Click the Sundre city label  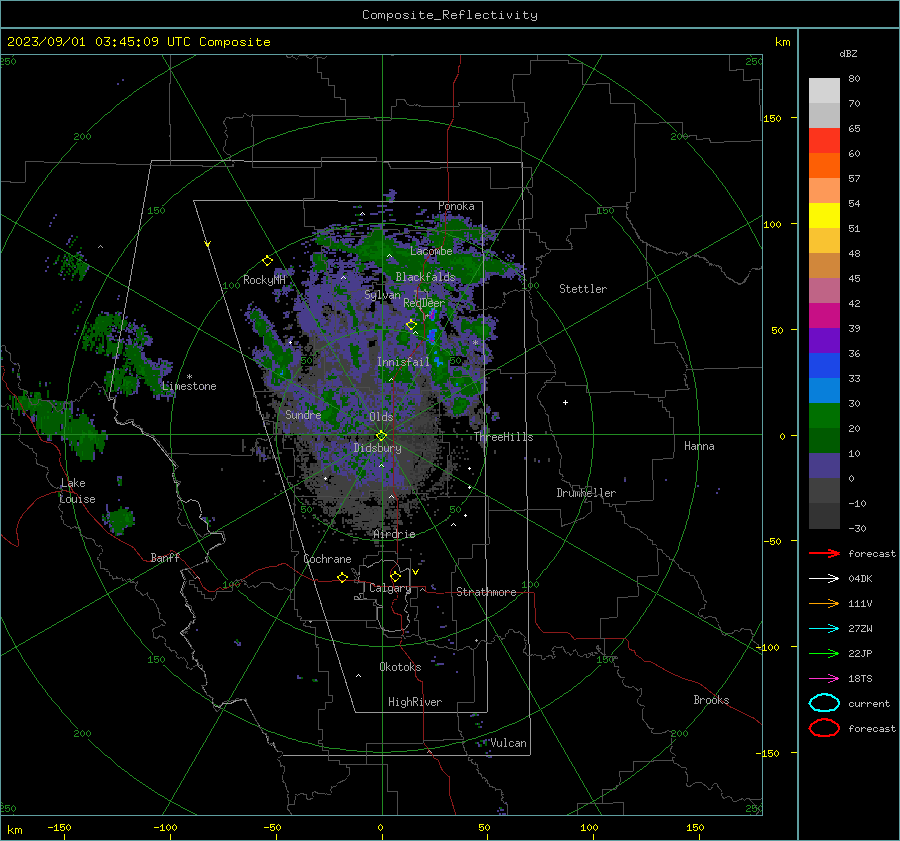click(x=303, y=414)
